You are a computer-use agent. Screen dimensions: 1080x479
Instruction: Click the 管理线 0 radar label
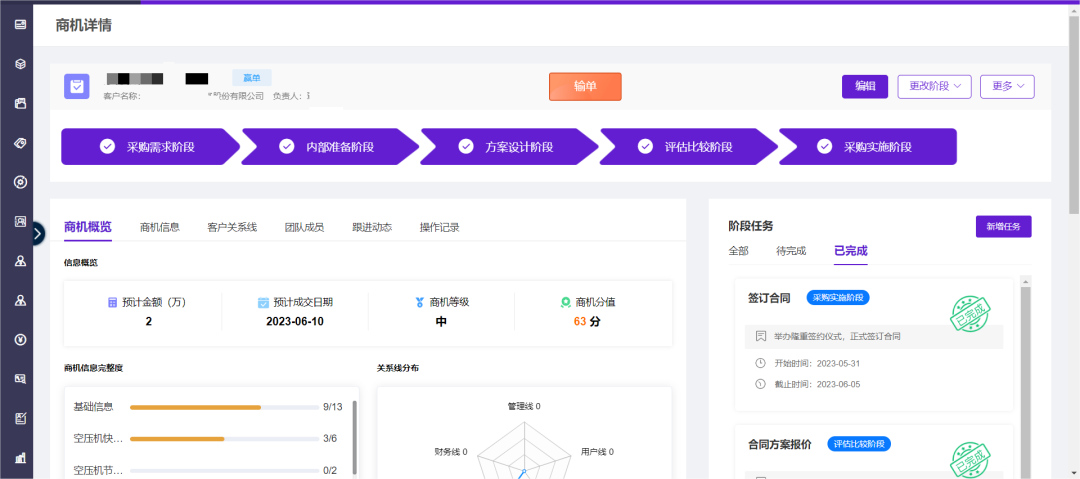pyautogui.click(x=524, y=407)
